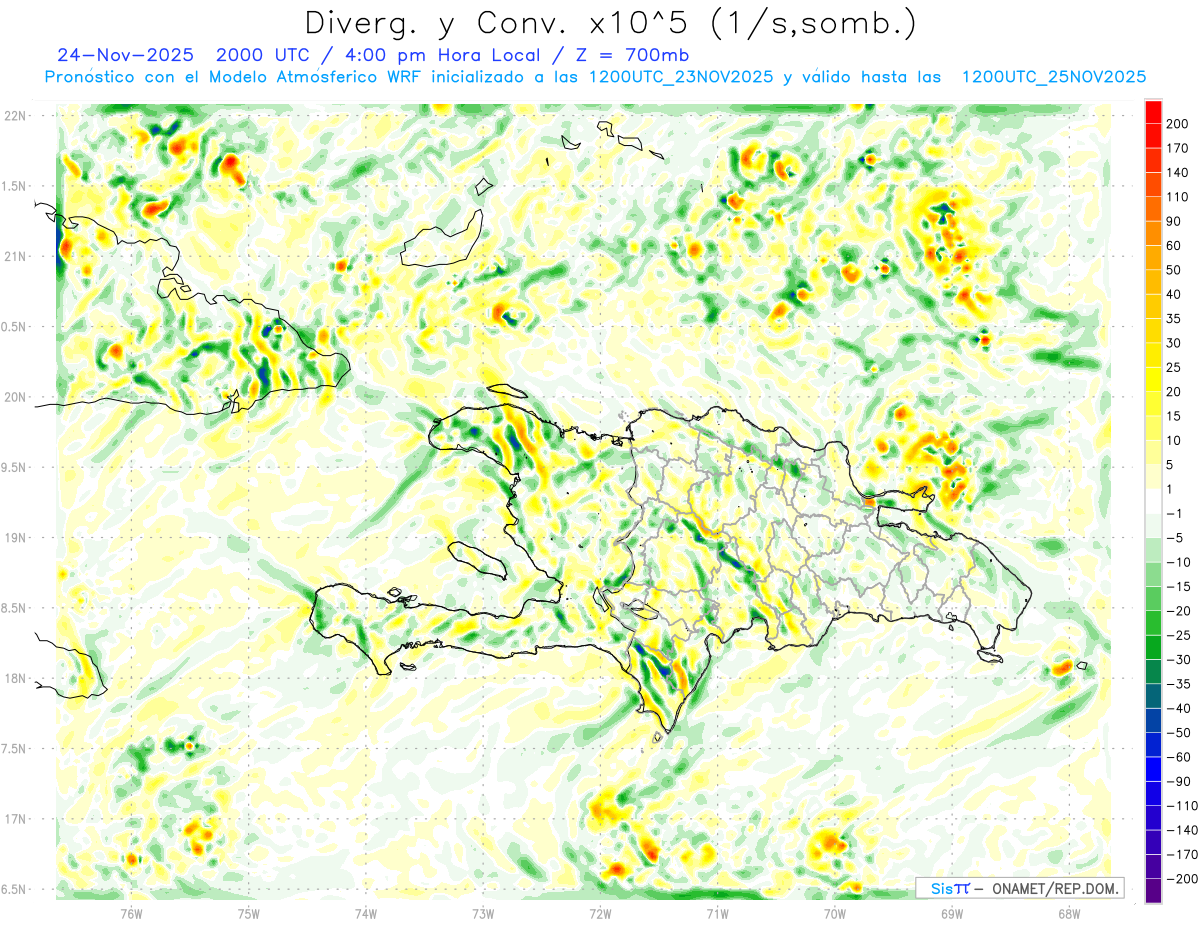Image resolution: width=1200 pixels, height=927 pixels.
Task: Select the white colorbar segment between 1 and -1
Action: pyautogui.click(x=1153, y=501)
